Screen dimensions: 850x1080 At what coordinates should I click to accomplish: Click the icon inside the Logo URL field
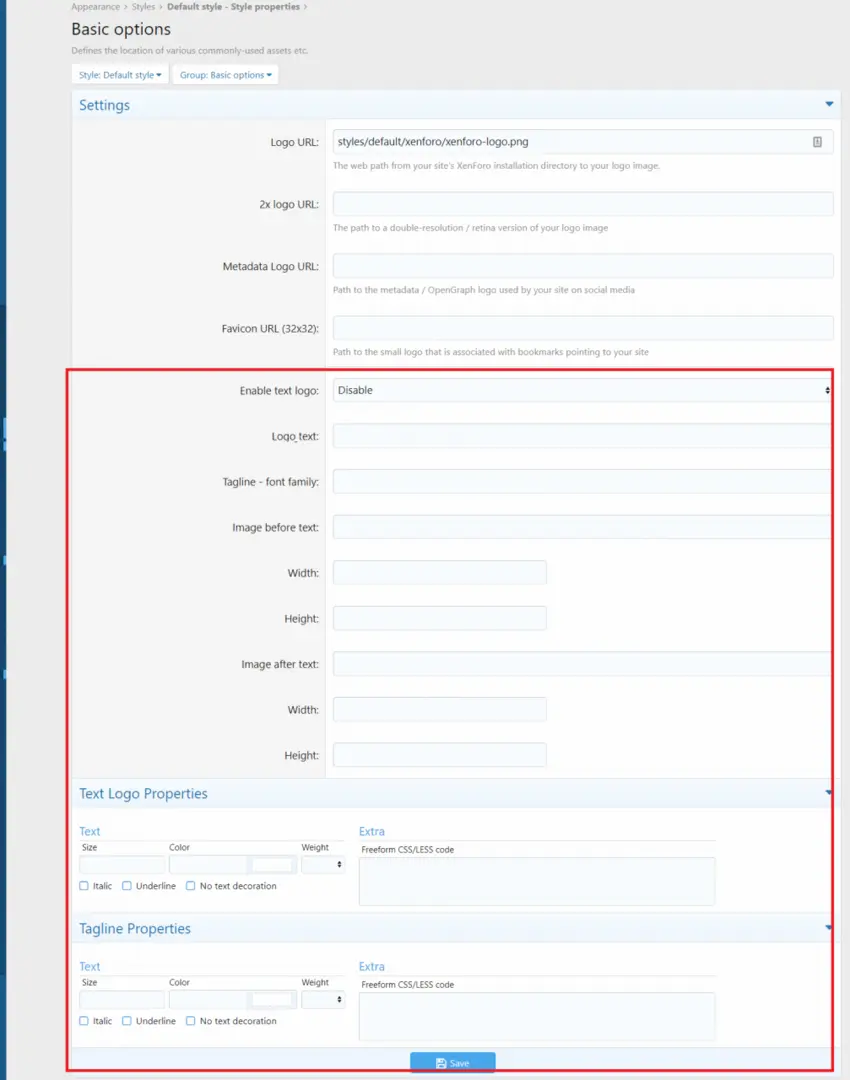(x=817, y=143)
